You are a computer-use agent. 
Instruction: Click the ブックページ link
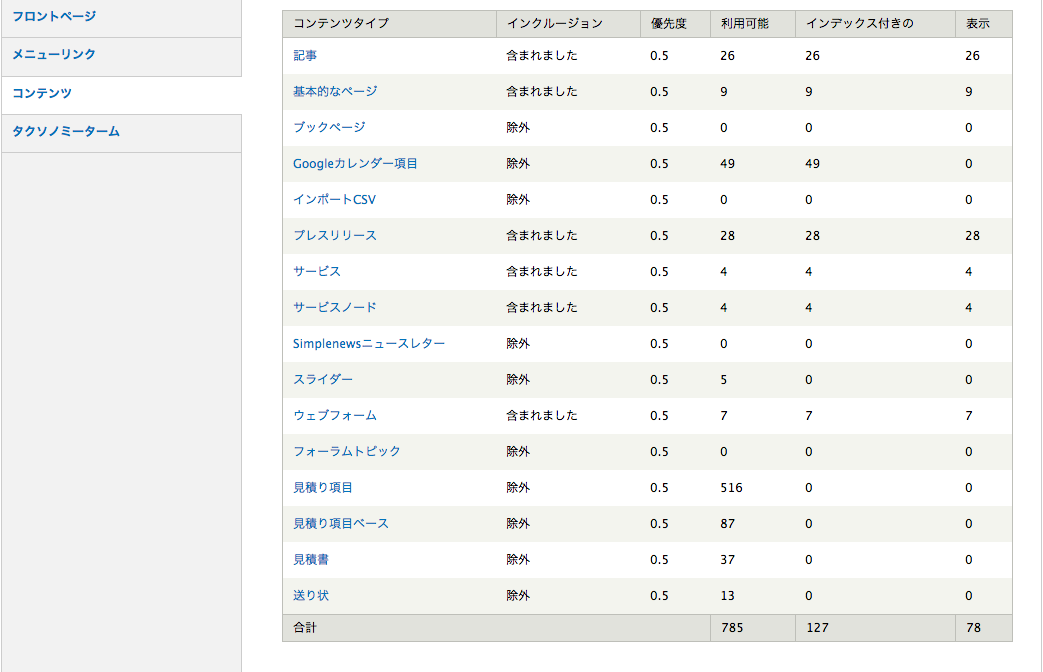click(x=329, y=128)
